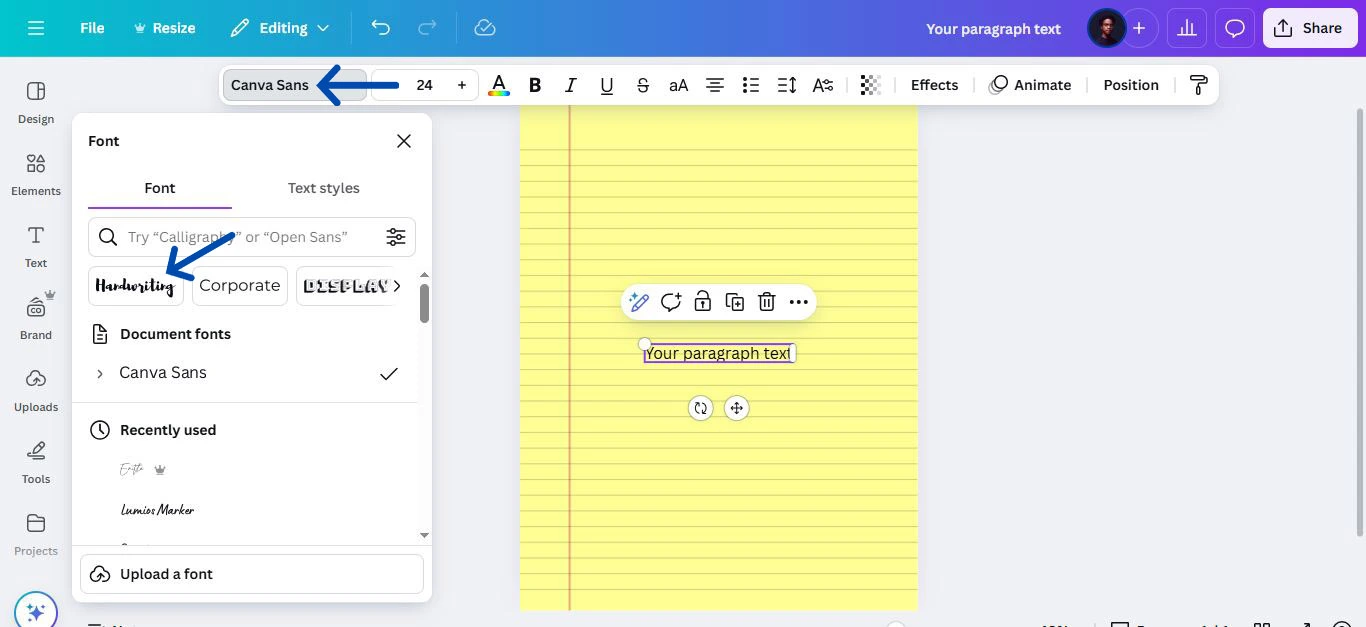The width and height of the screenshot is (1366, 627).
Task: Open the Position panel
Action: coord(1131,85)
